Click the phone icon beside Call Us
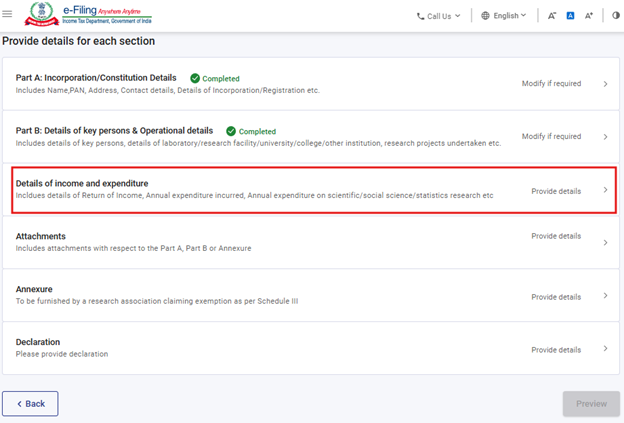Image resolution: width=624 pixels, height=423 pixels. click(x=420, y=16)
